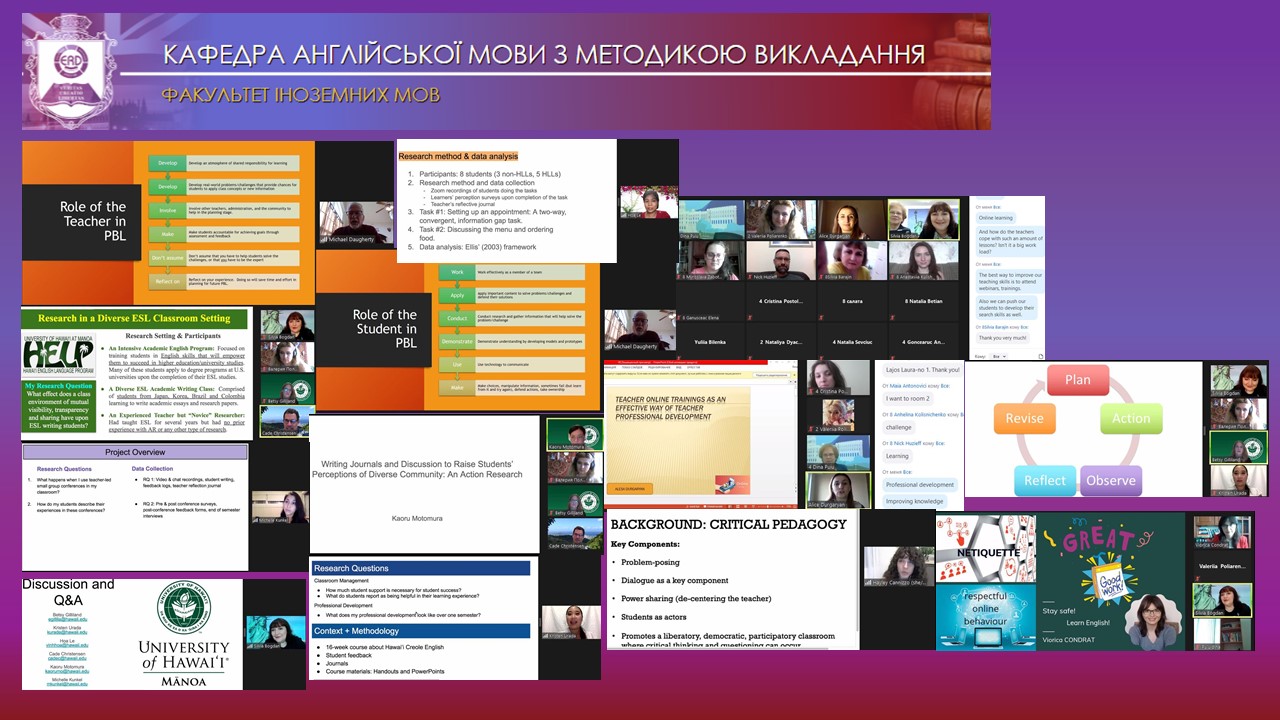
Task: Click the 'Problem-posing' bullet
Action: pyautogui.click(x=650, y=562)
